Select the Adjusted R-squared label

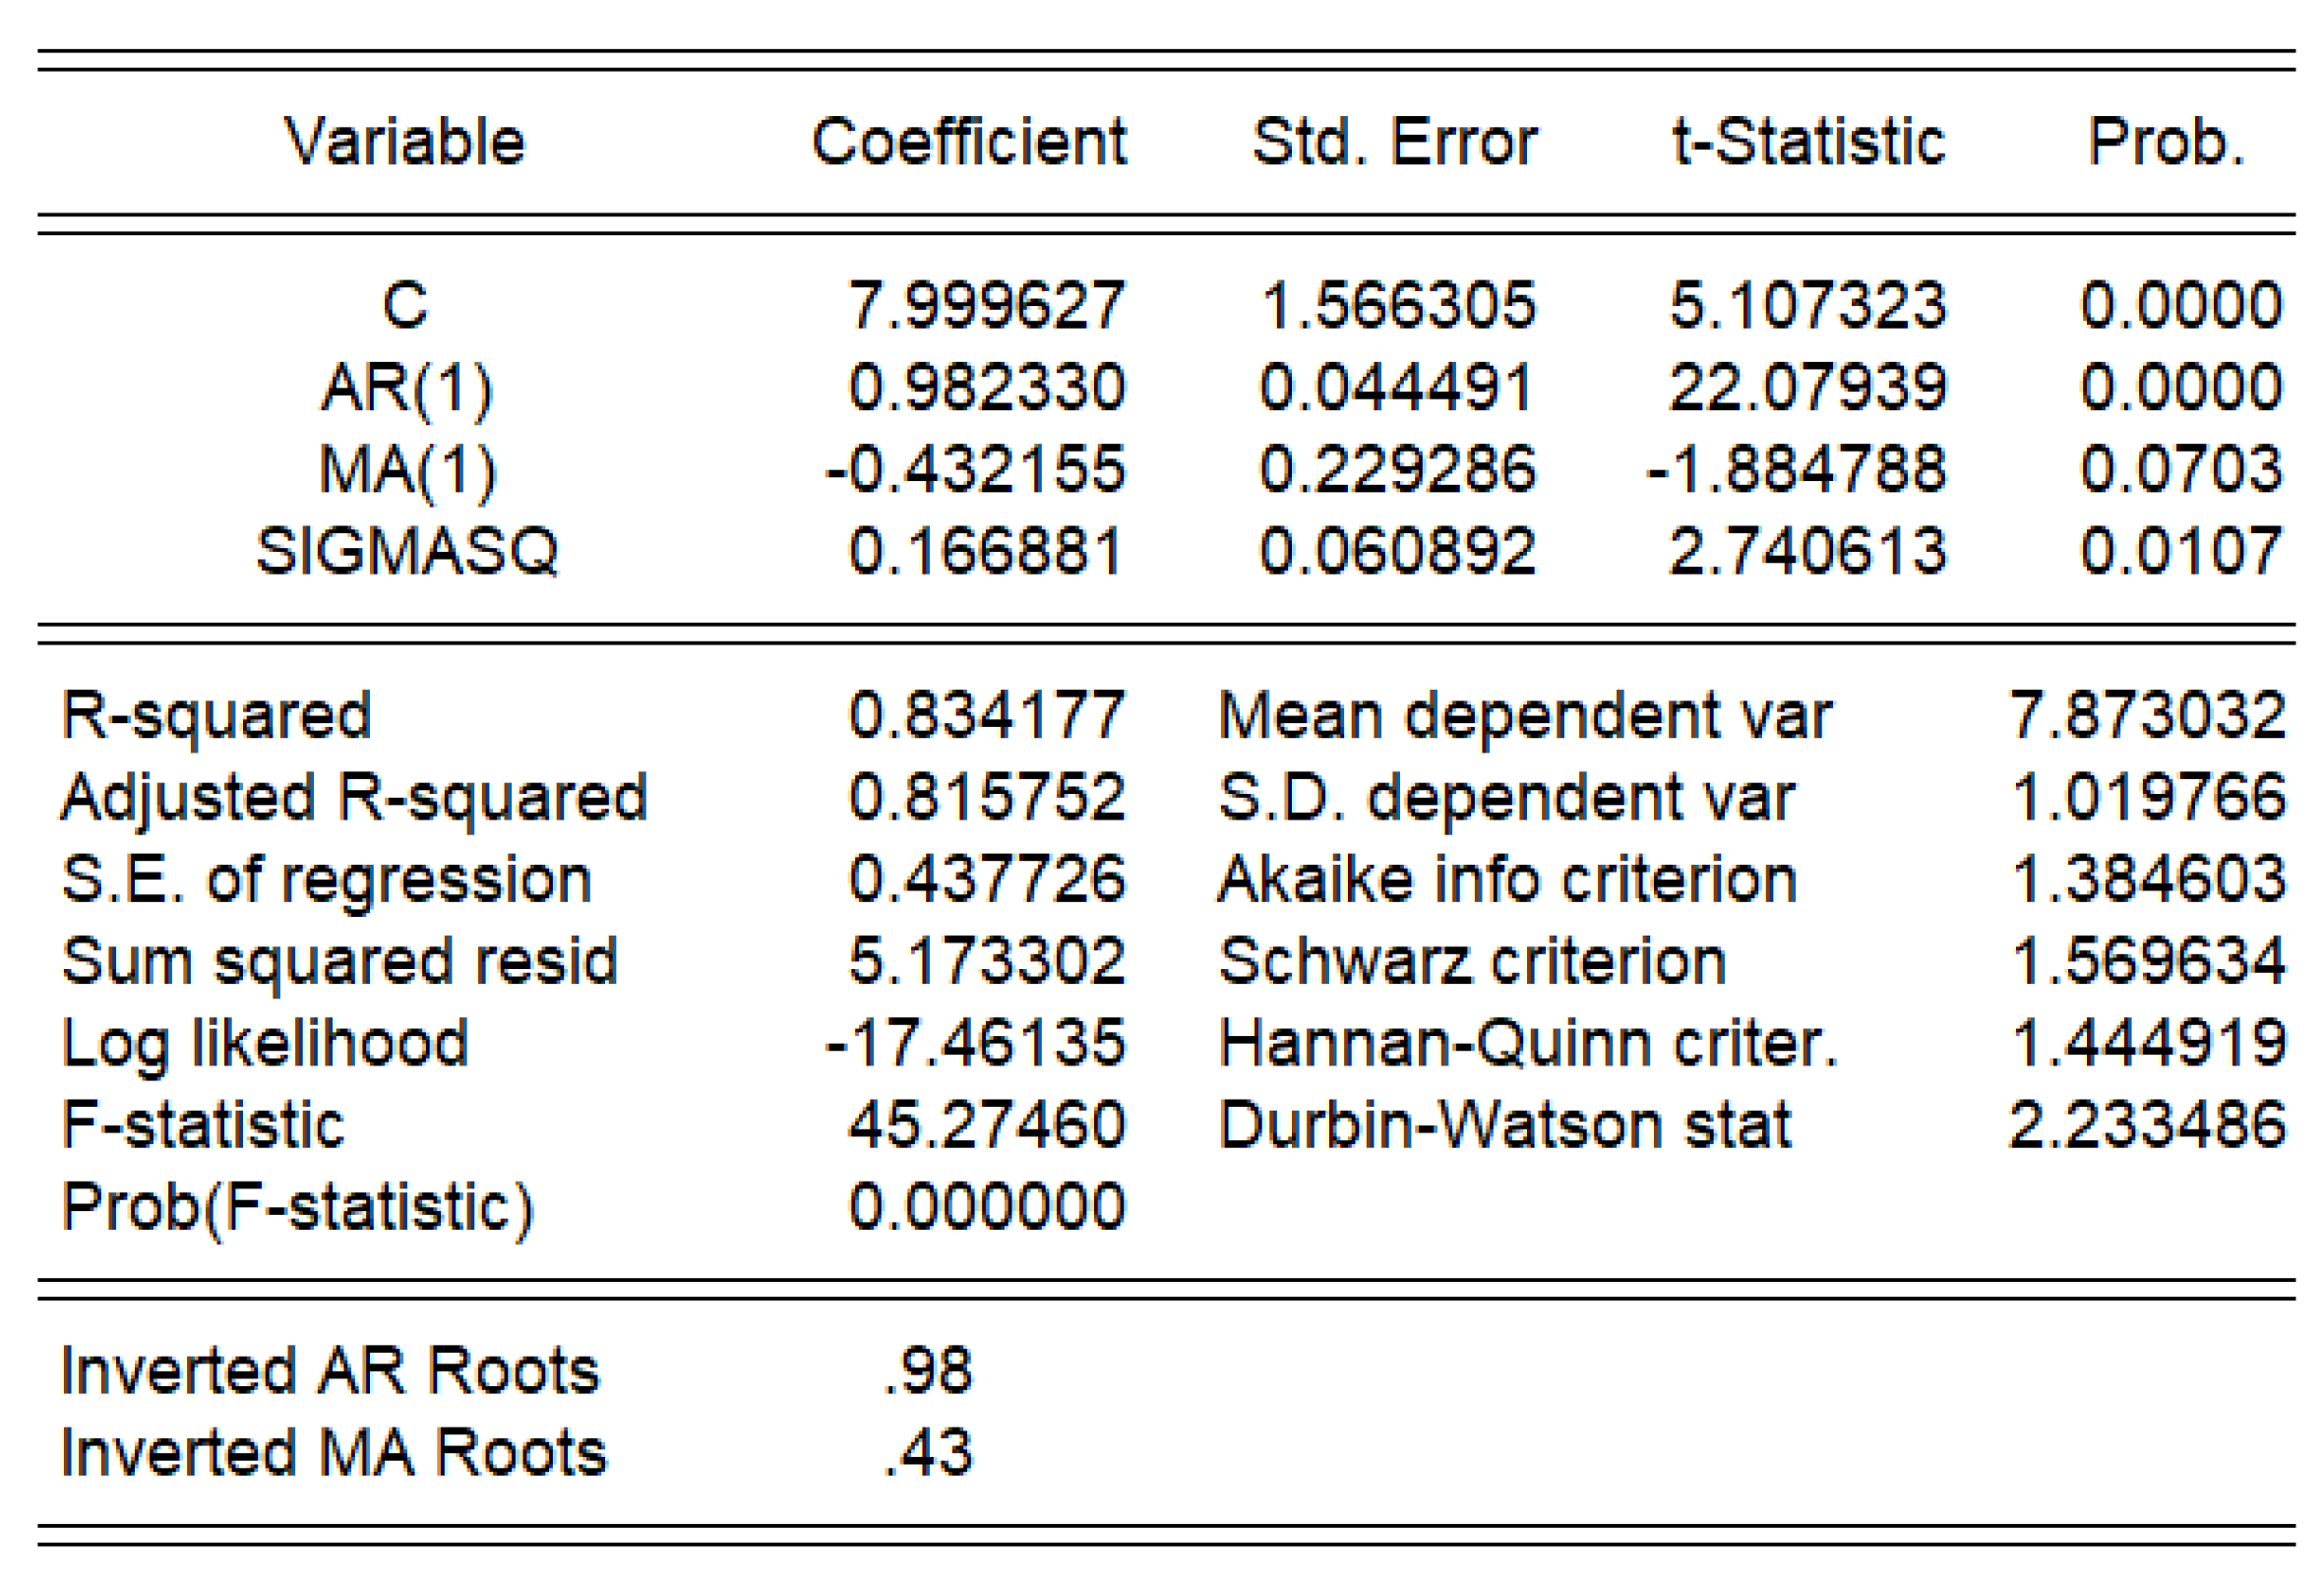tap(354, 798)
